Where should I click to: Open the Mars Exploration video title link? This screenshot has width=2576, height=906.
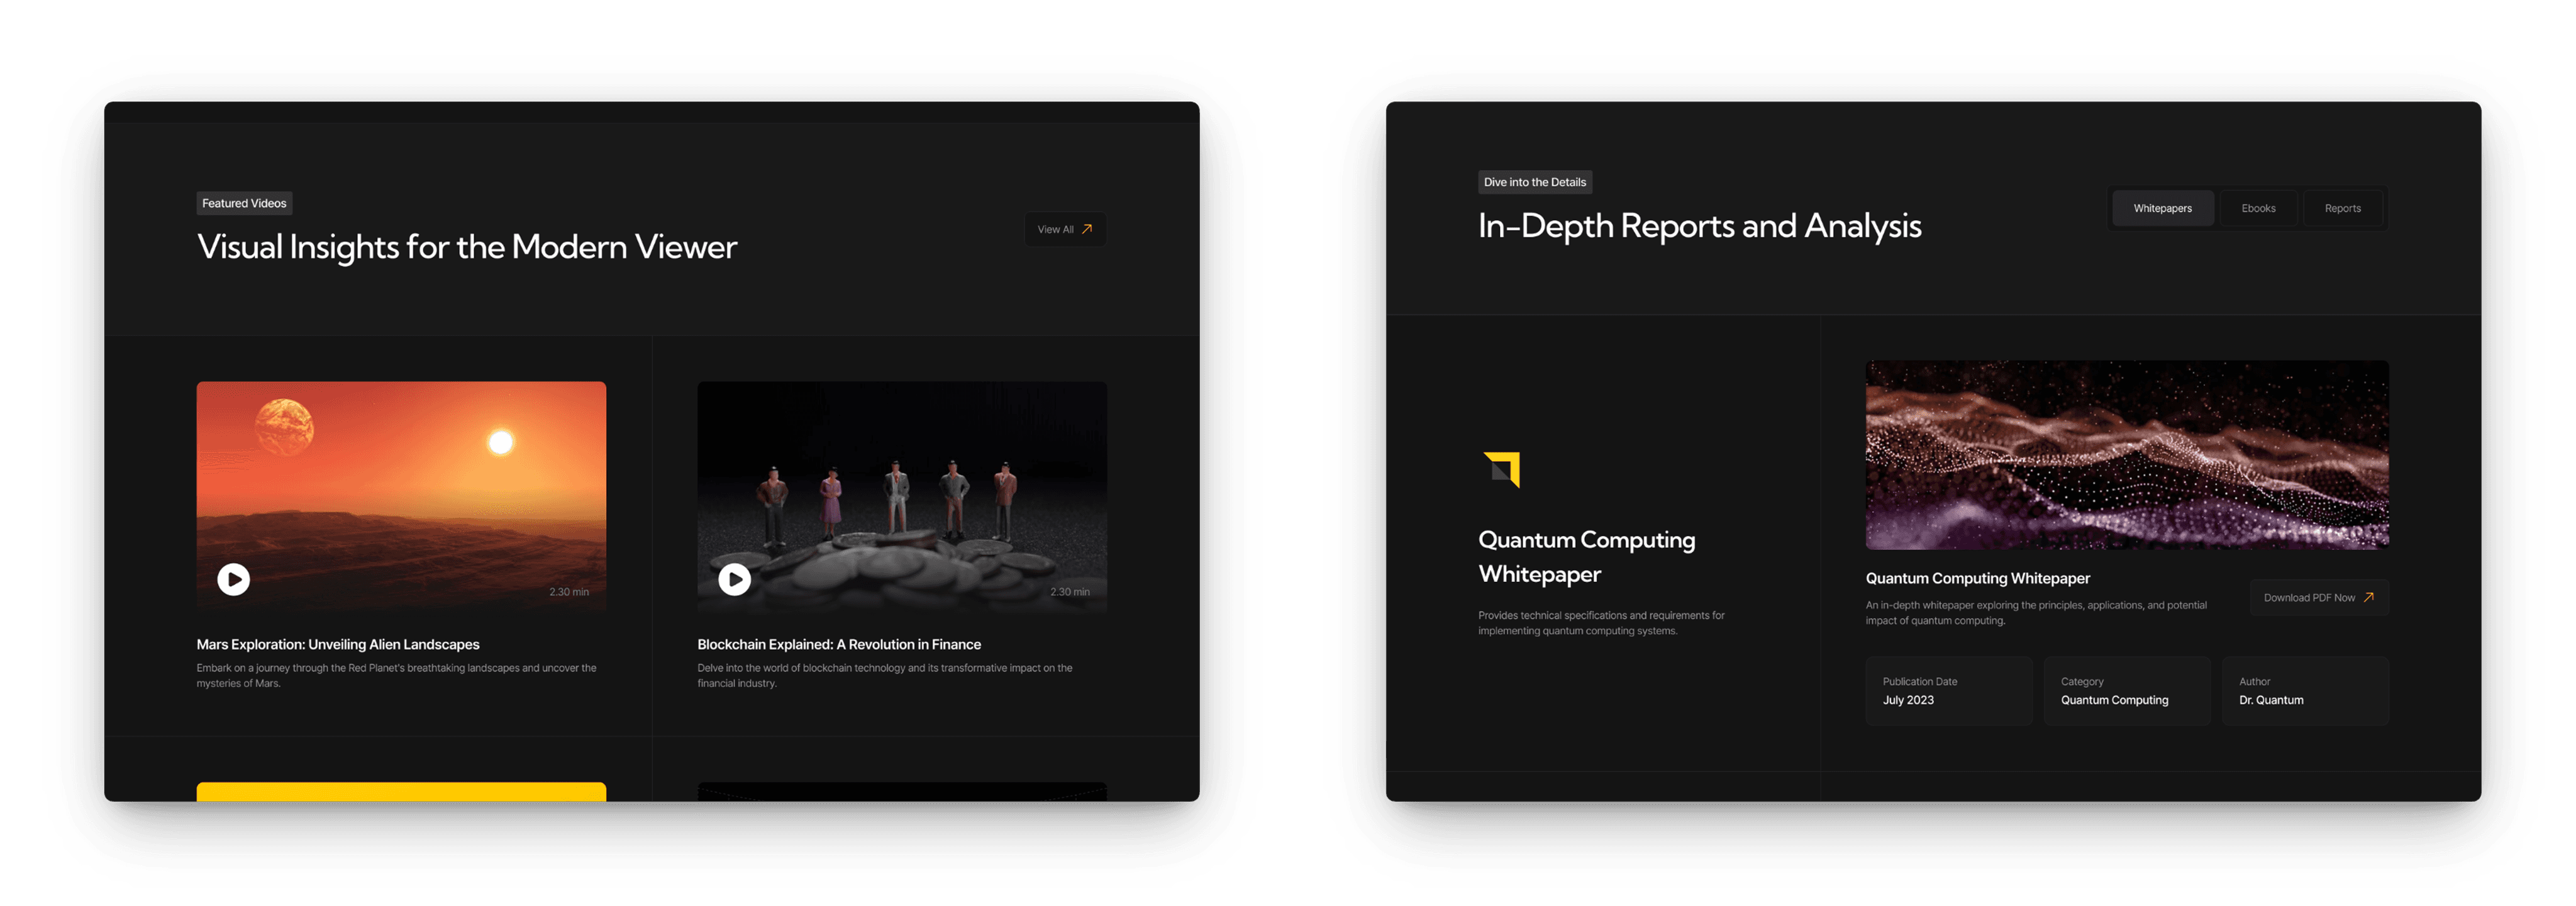click(x=338, y=644)
